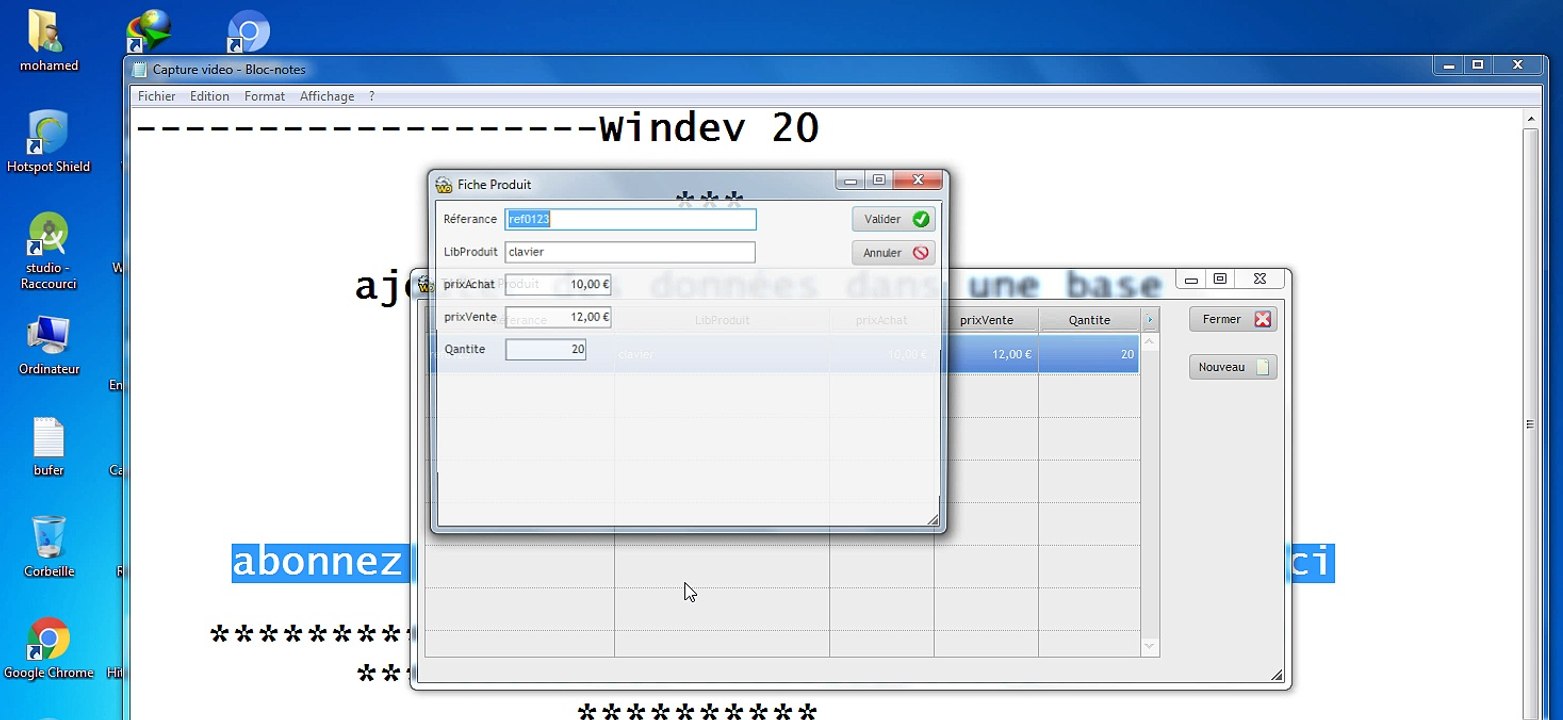Select the Qantite cell showing 20 in table
The width and height of the screenshot is (1563, 720).
[x=1089, y=354]
